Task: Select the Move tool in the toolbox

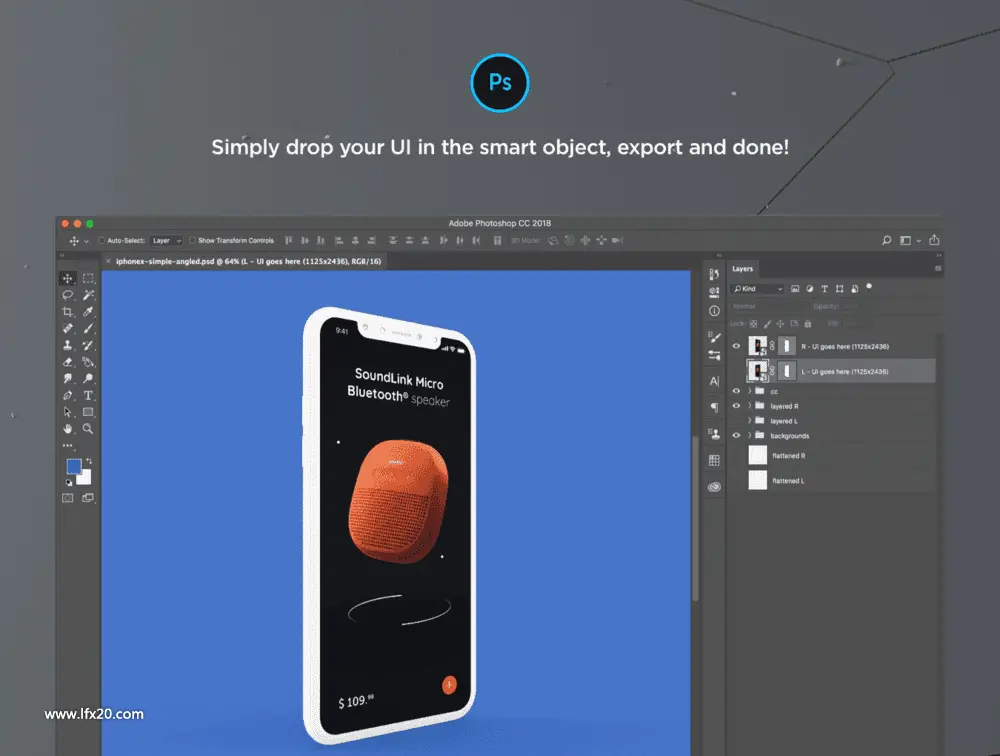Action: [x=68, y=278]
